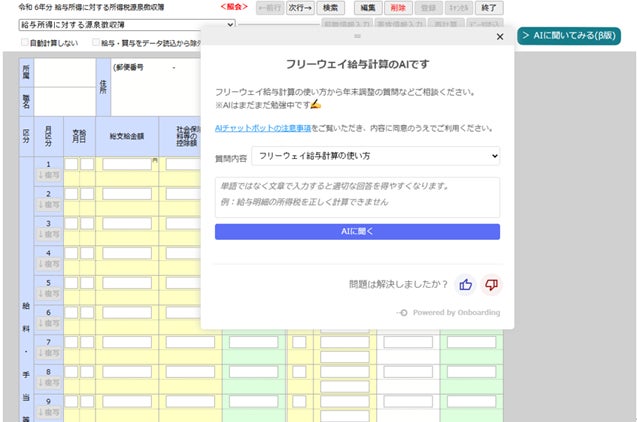The height and width of the screenshot is (422, 637).
Task: Toggle the 自動計算しない checkbox
Action: point(27,43)
